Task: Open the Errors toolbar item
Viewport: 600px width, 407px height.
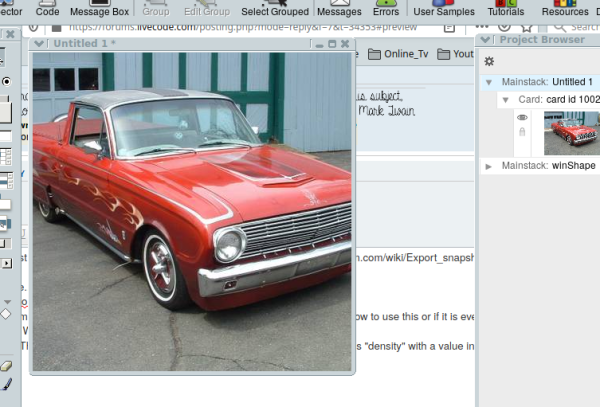Action: pos(385,9)
